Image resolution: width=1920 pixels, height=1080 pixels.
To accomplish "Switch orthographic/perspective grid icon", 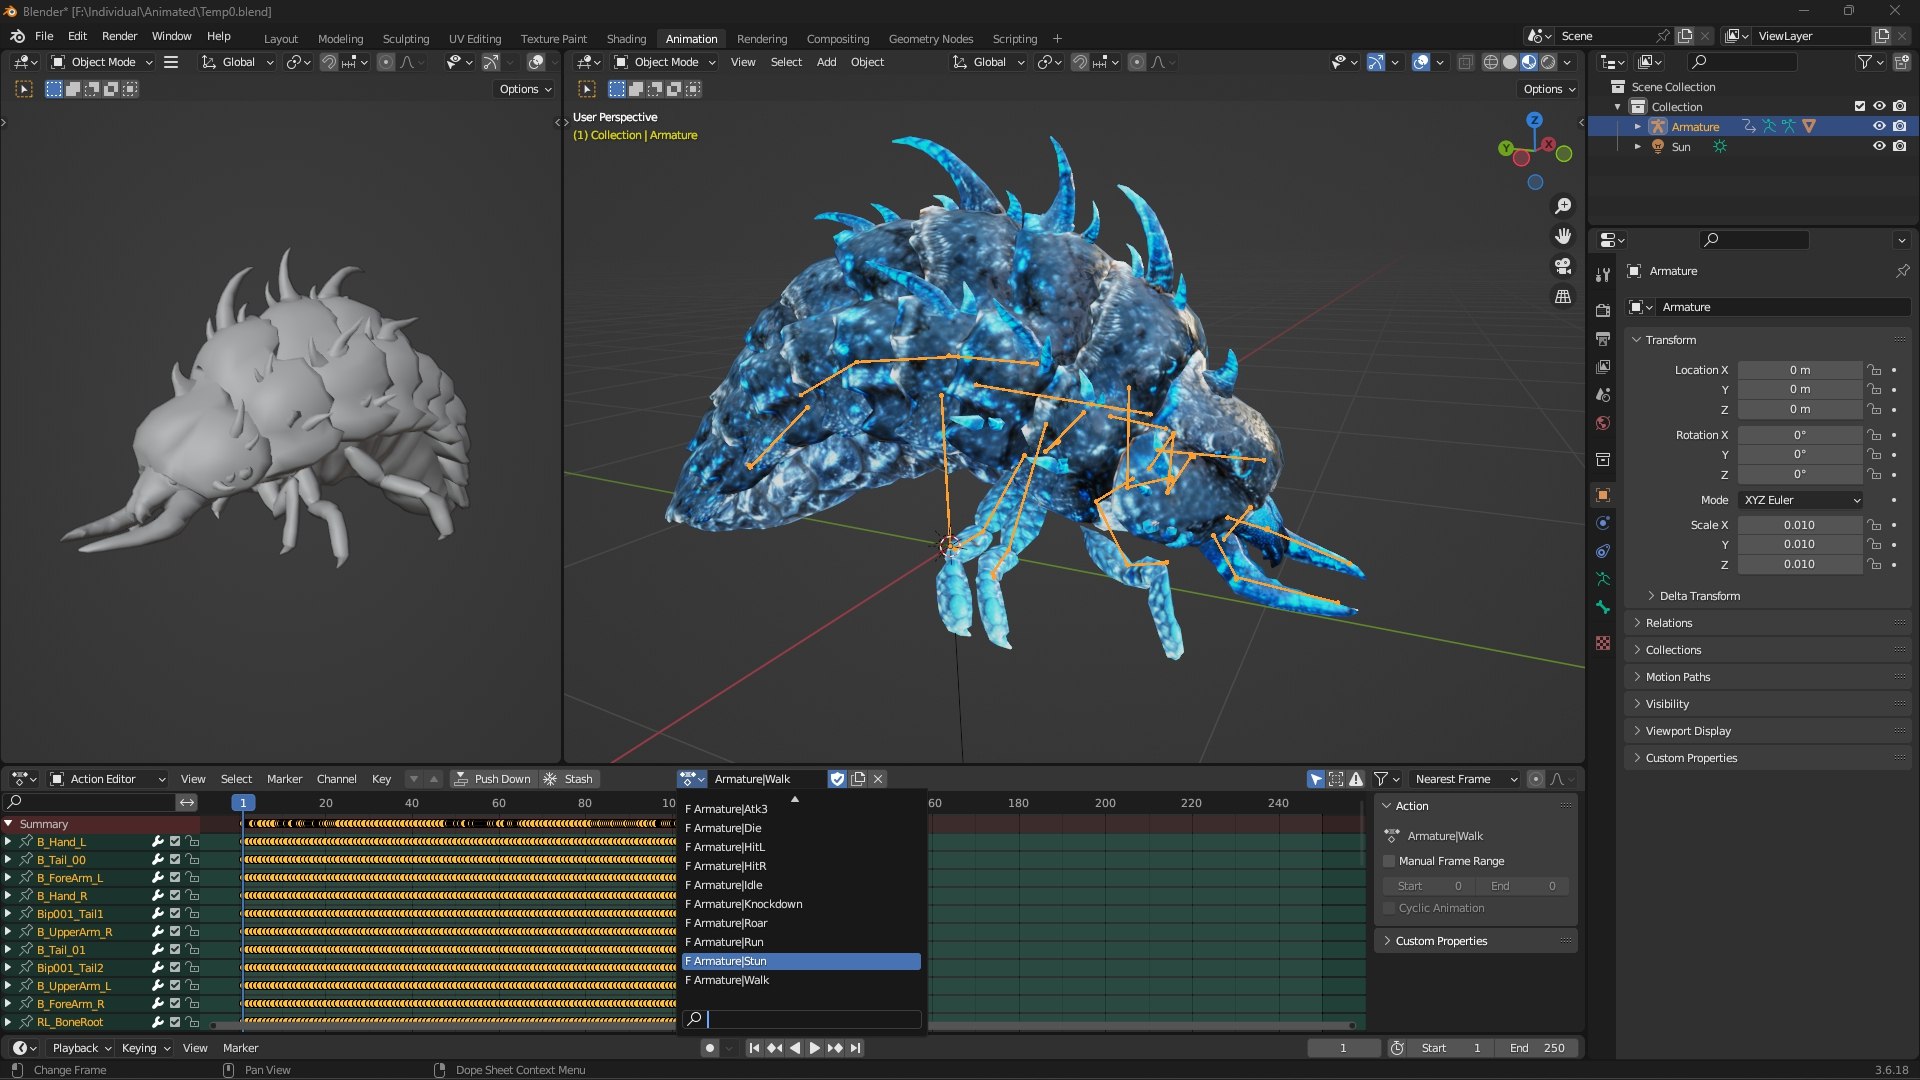I will pos(1563,296).
